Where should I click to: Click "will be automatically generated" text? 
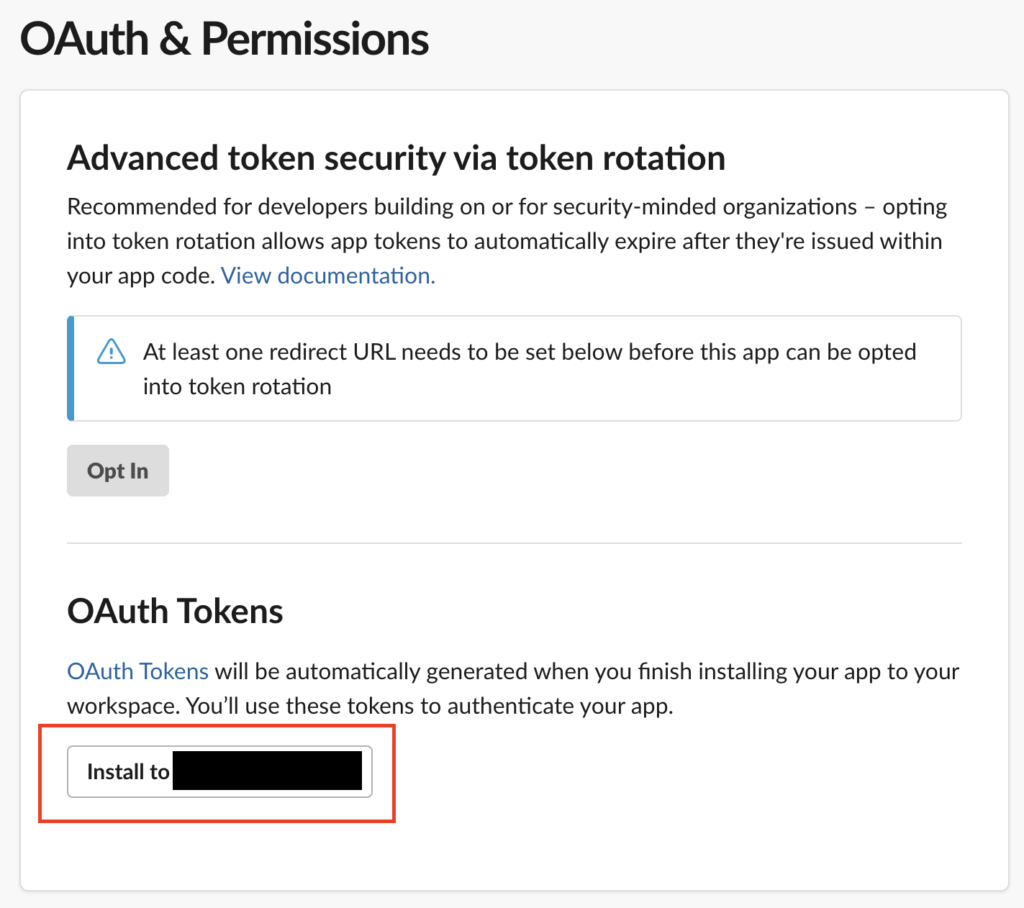point(371,671)
